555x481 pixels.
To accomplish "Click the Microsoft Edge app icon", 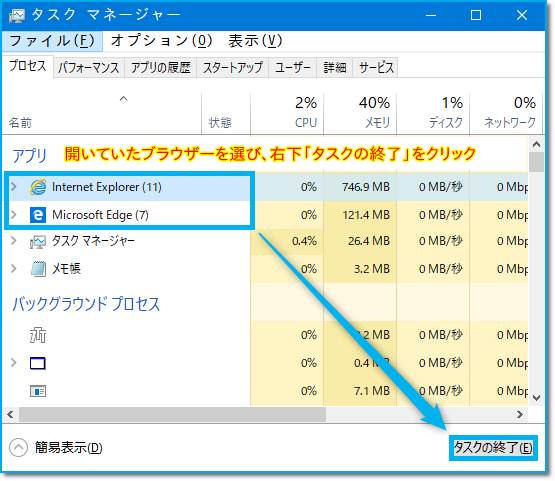I will (38, 215).
